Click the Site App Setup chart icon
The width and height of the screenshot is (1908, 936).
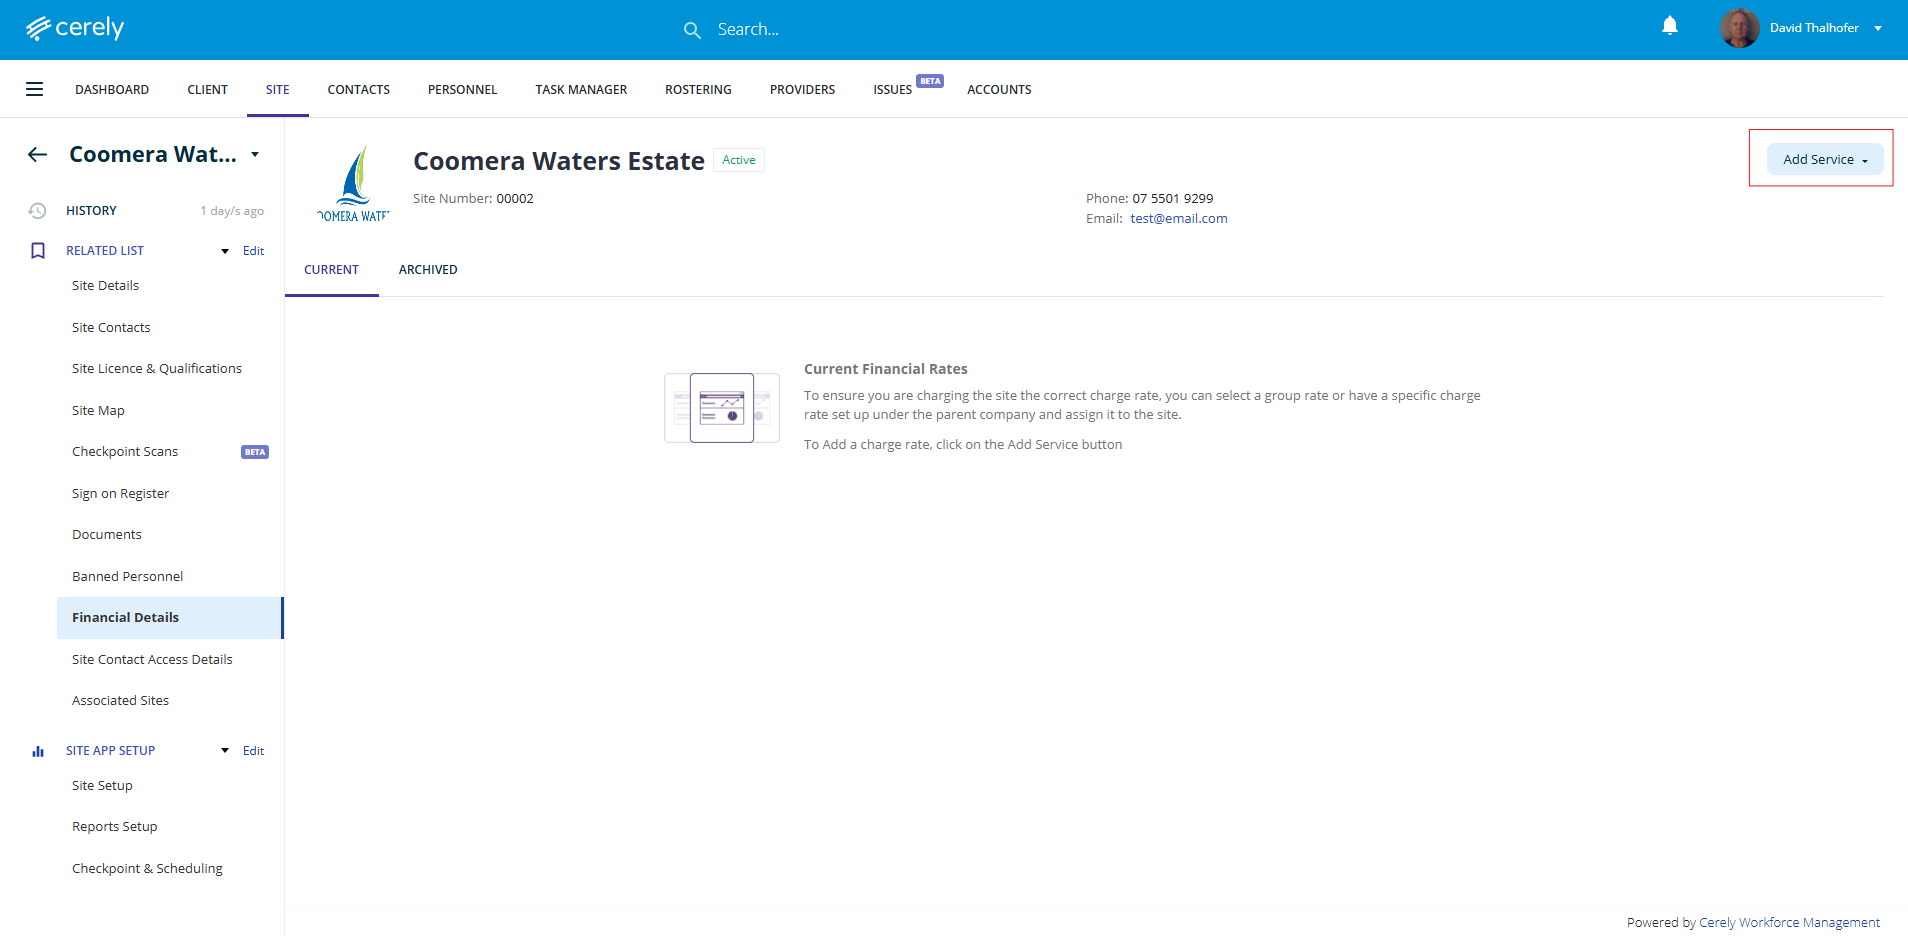[38, 751]
